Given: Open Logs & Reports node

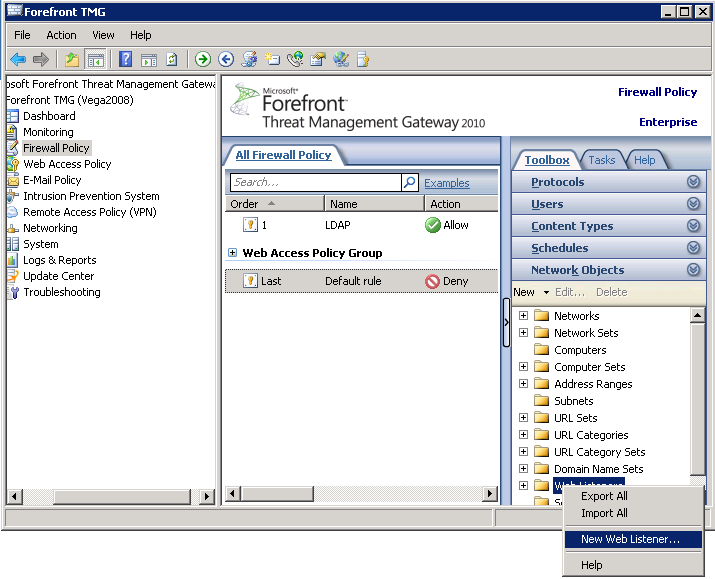Looking at the screenshot, I should coord(59,260).
